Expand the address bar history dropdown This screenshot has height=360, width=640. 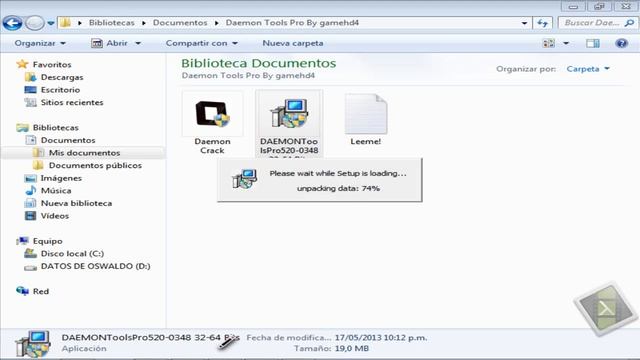pyautogui.click(x=524, y=23)
